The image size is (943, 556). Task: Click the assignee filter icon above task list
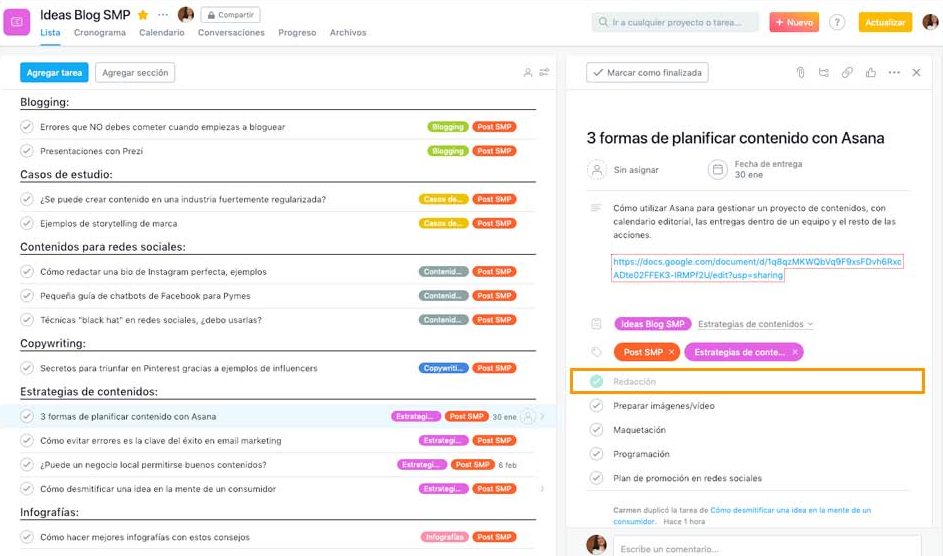(527, 73)
